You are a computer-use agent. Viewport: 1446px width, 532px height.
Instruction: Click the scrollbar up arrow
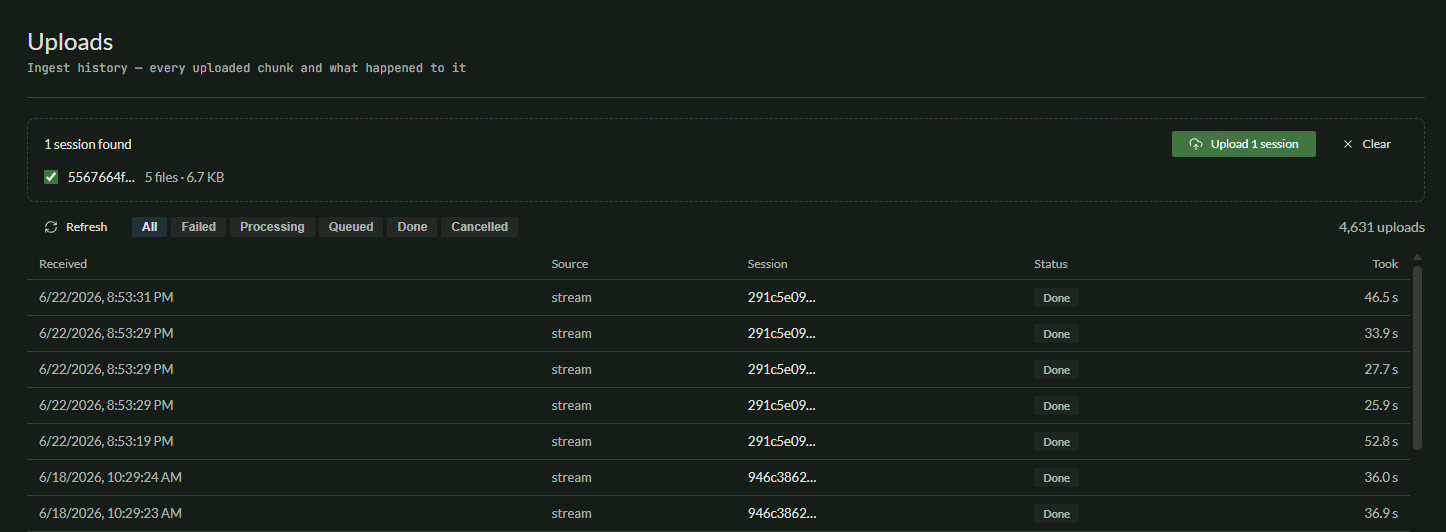coord(1417,258)
